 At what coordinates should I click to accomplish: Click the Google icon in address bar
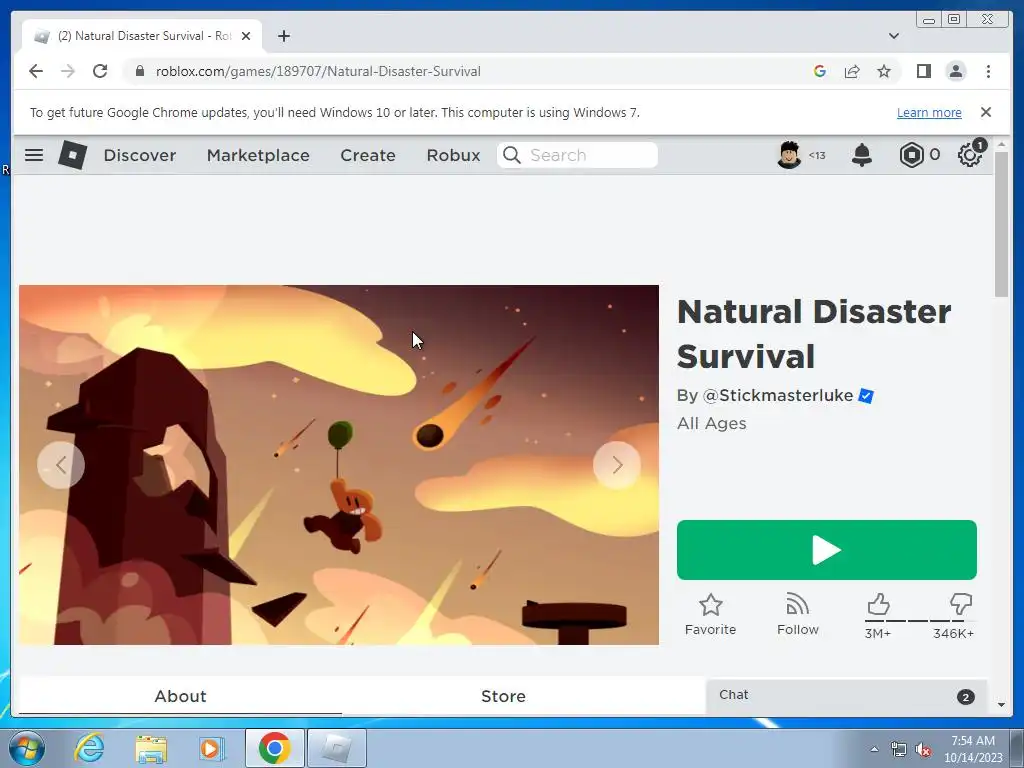(x=820, y=71)
